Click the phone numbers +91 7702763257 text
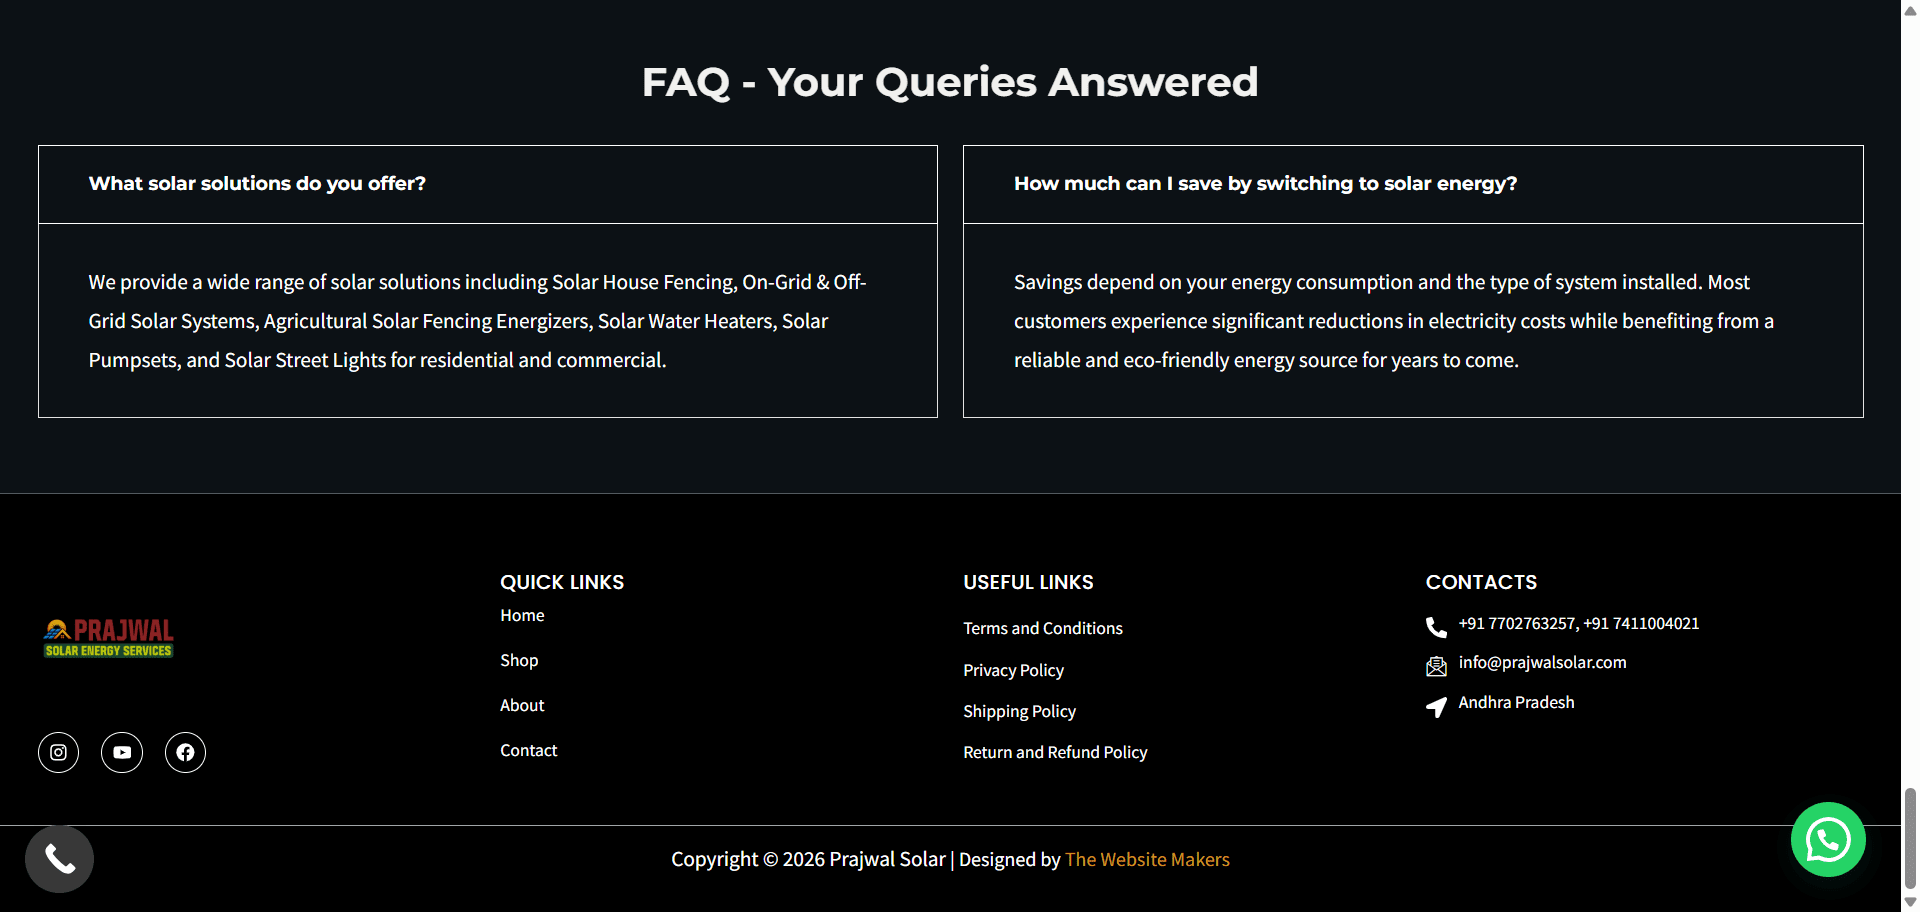 click(x=1578, y=623)
